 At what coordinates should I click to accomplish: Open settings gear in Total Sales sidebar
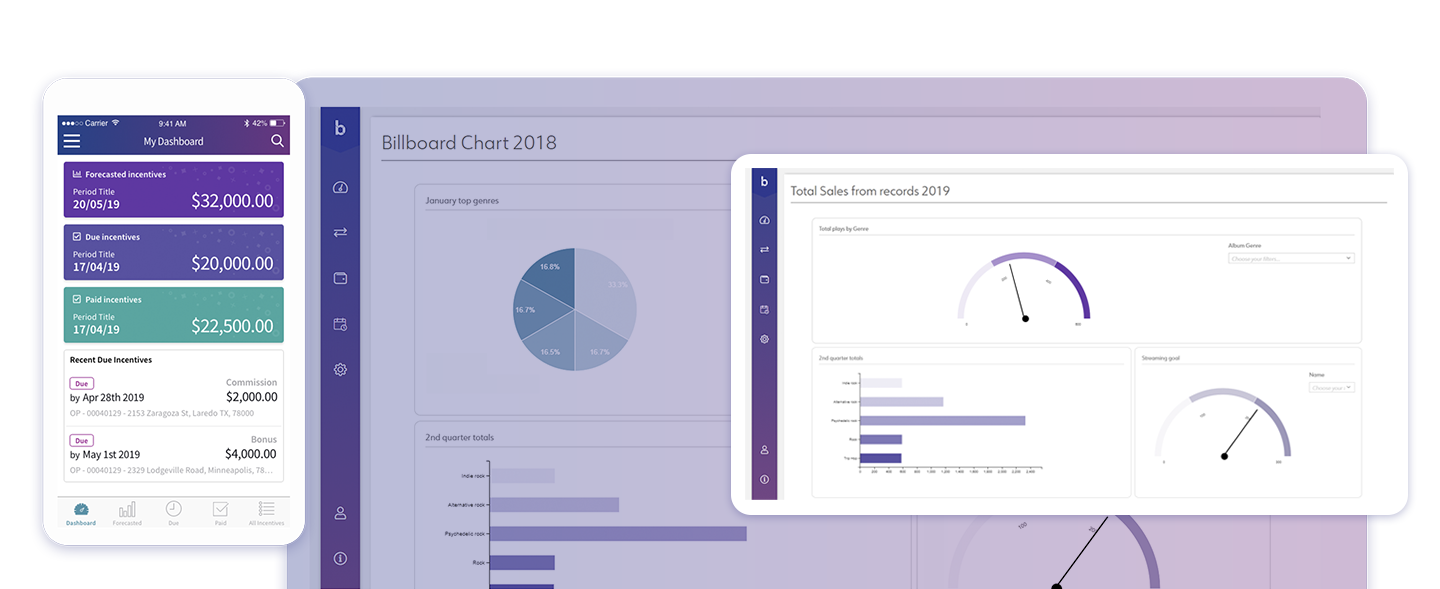[764, 339]
